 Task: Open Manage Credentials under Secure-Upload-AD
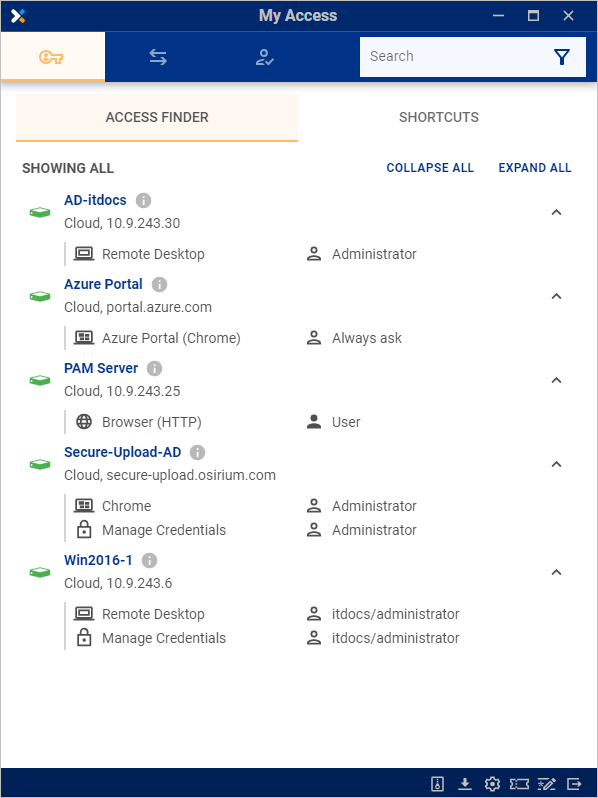click(164, 530)
